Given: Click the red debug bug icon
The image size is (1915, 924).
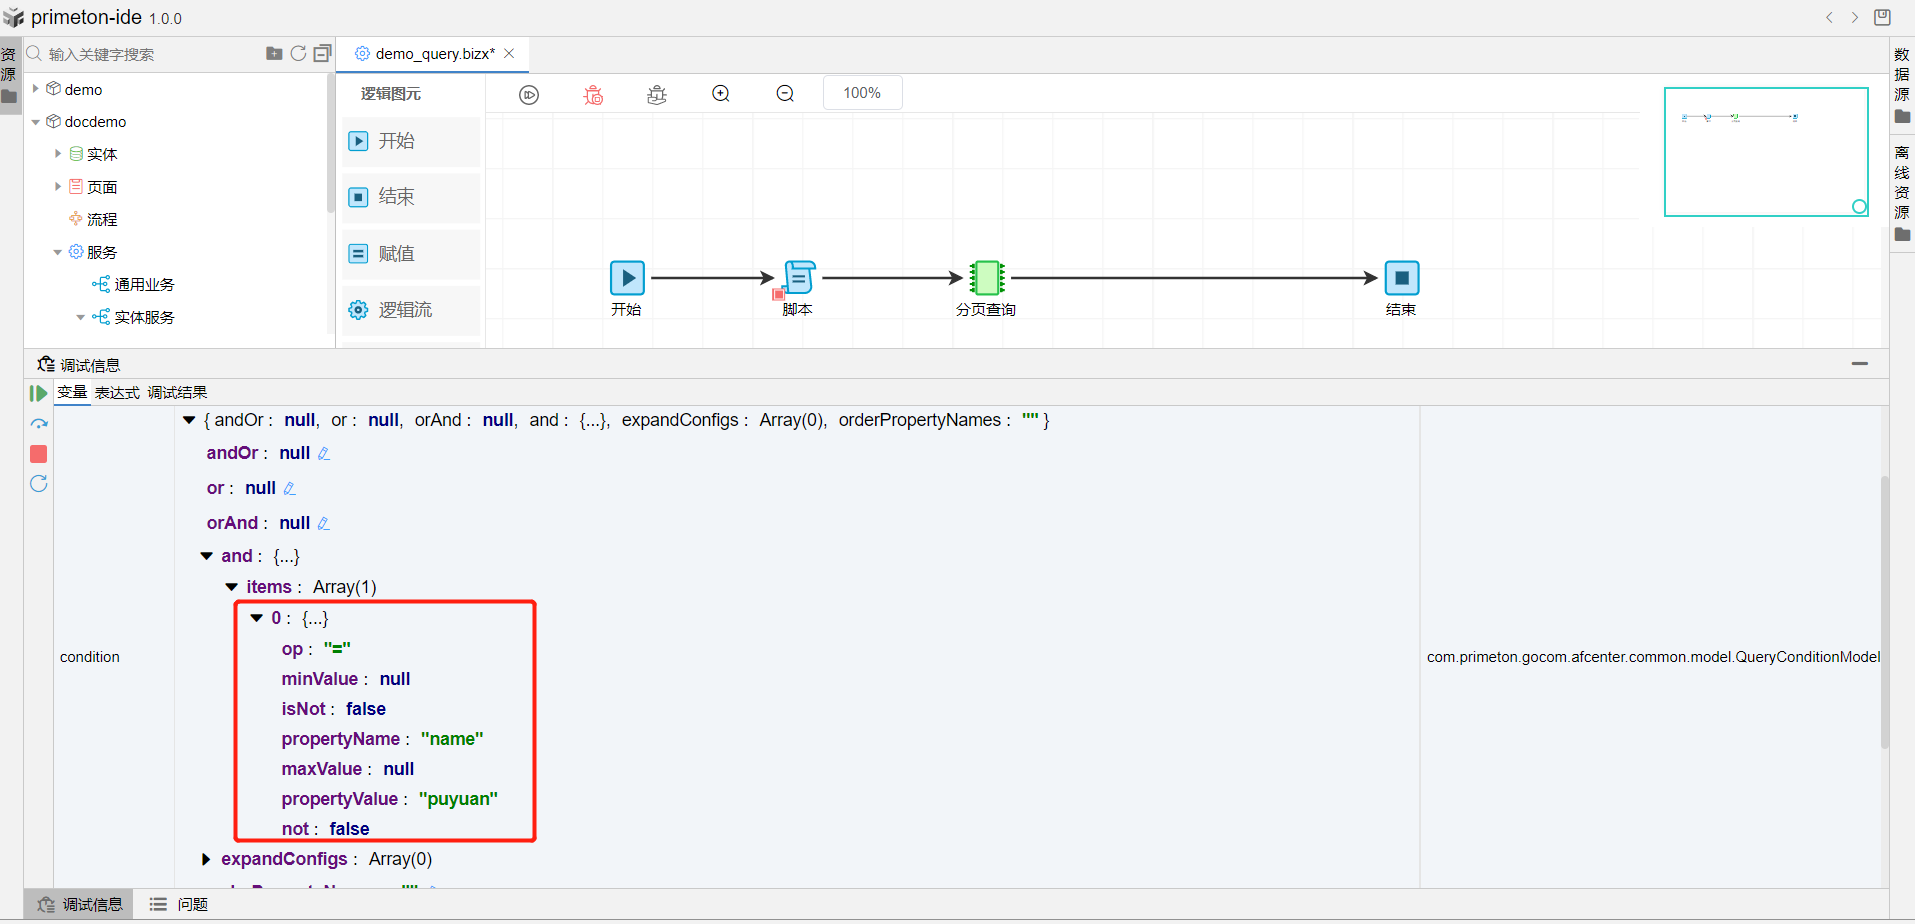Looking at the screenshot, I should [x=593, y=95].
